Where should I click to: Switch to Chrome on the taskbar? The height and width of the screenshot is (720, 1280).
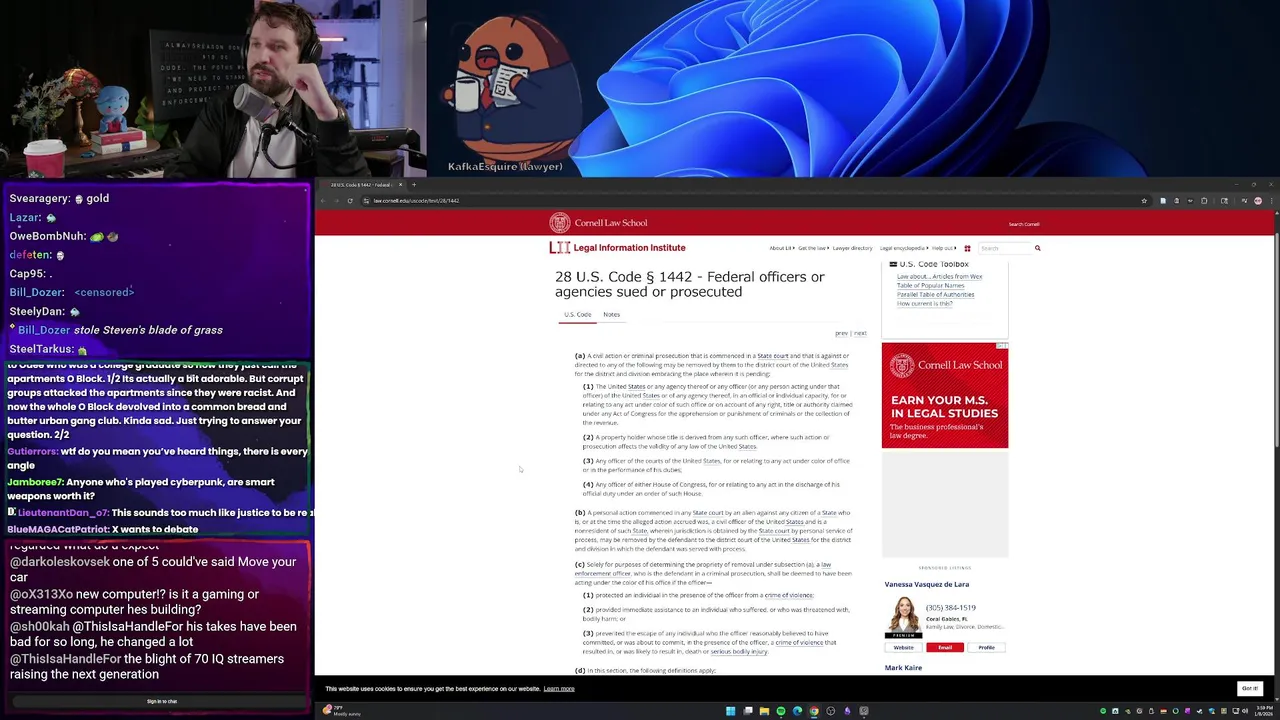(814, 711)
